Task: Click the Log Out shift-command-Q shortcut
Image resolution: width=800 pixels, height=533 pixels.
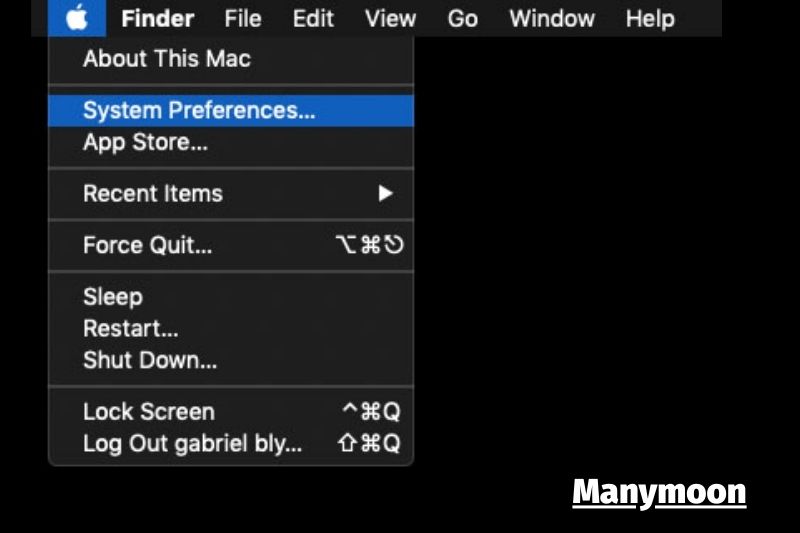Action: click(x=369, y=443)
